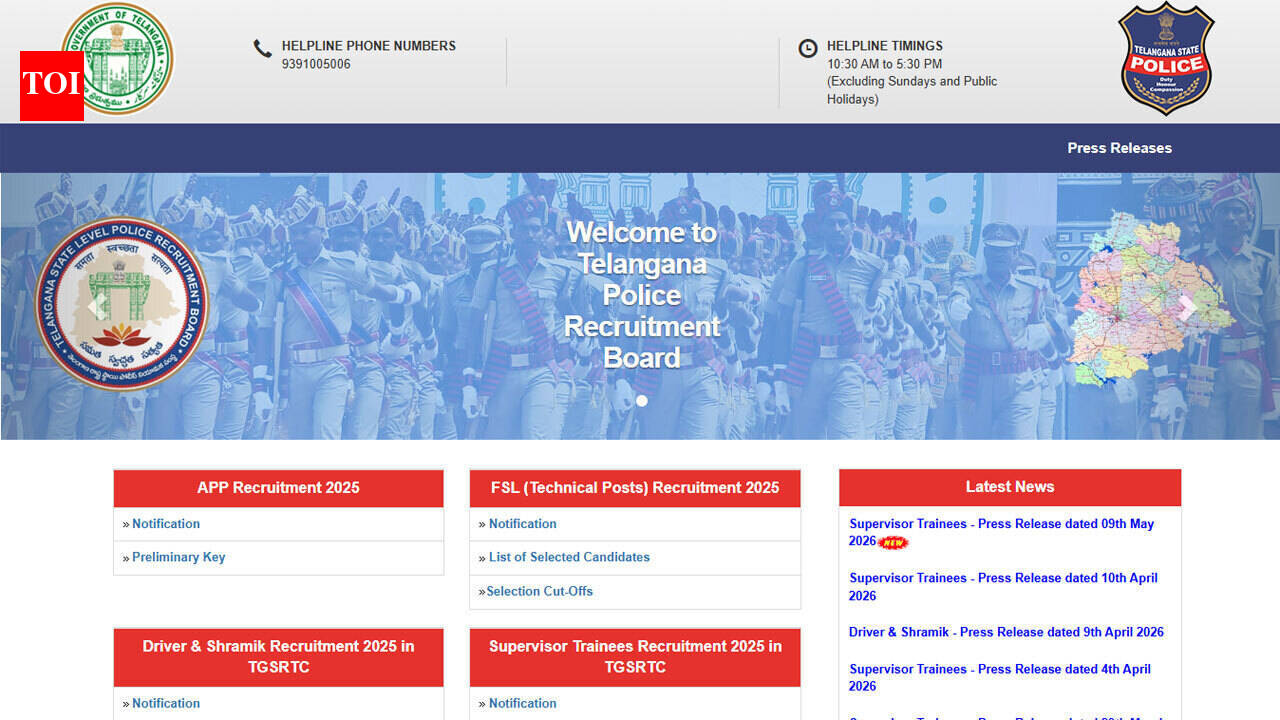Click Welcome to Telangana Police Recruitment Board heading

[x=642, y=295]
